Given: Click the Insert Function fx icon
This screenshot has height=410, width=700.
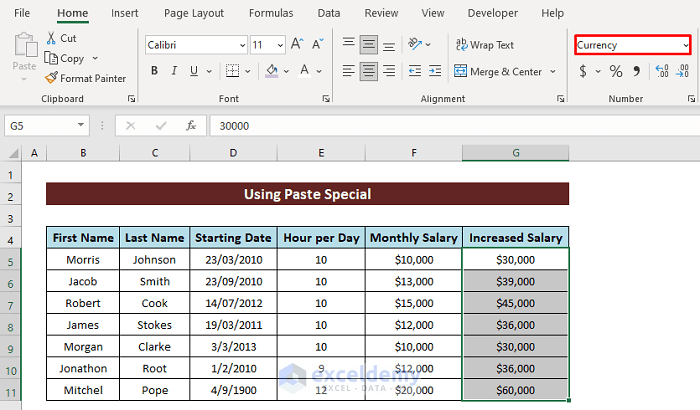Looking at the screenshot, I should coord(191,126).
